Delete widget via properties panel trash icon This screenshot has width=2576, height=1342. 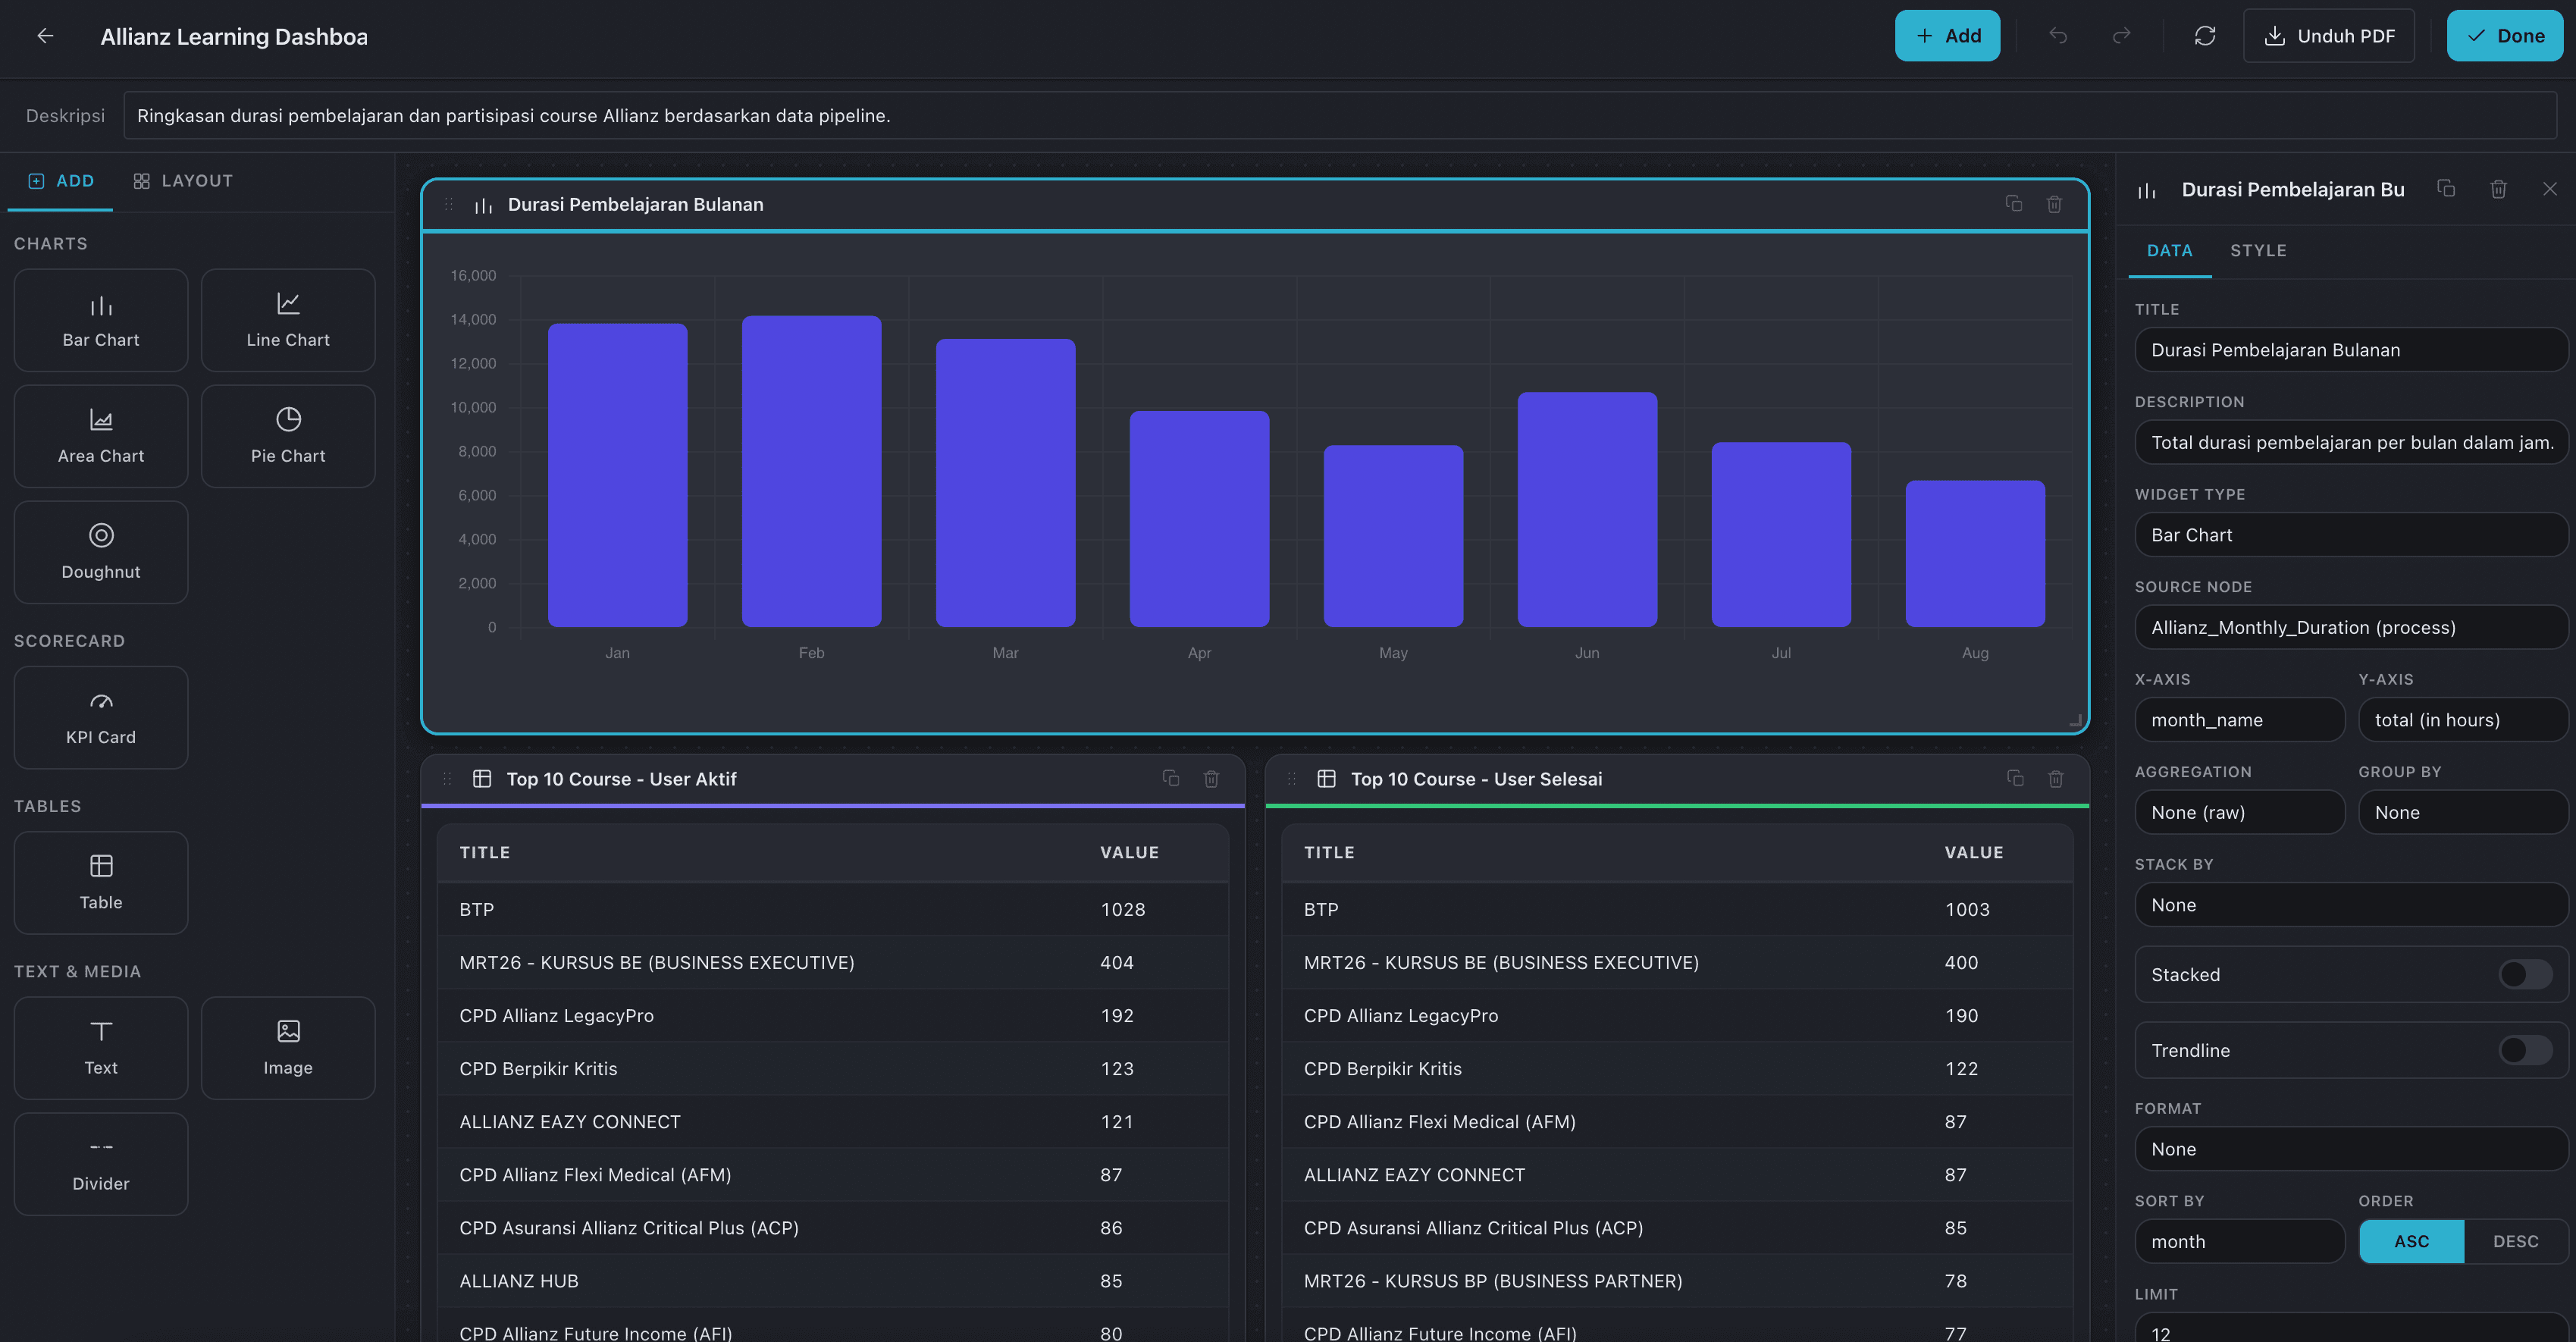point(2498,188)
